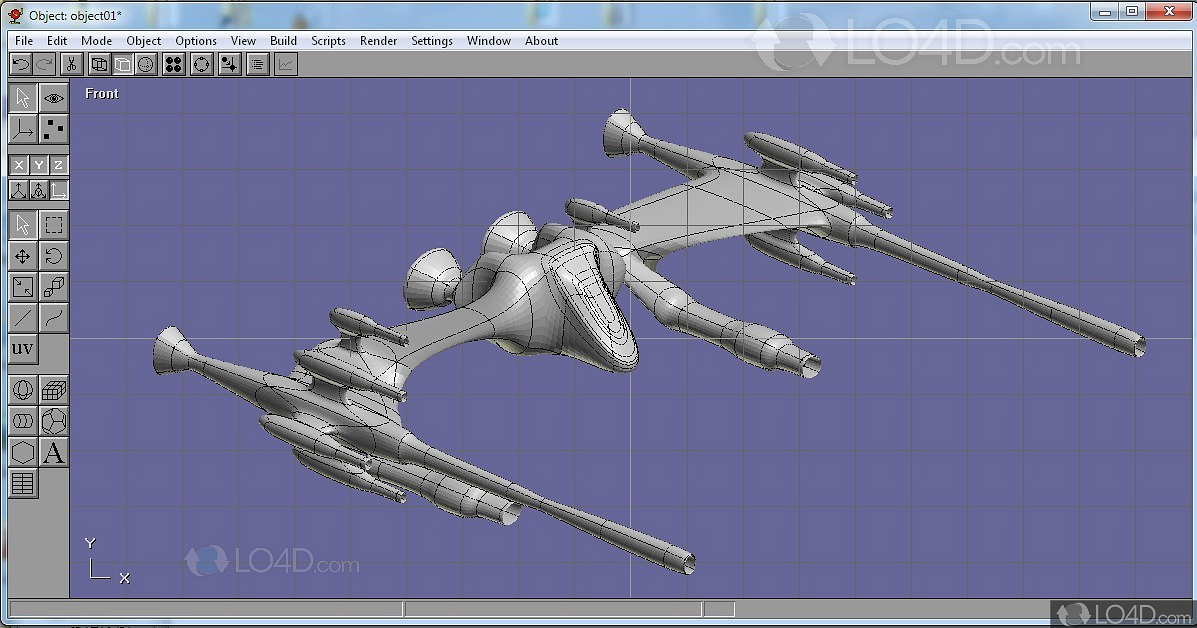Choose the dashed-rectangle Drag Select tool
Screen dimensions: 1197x628
[53, 225]
